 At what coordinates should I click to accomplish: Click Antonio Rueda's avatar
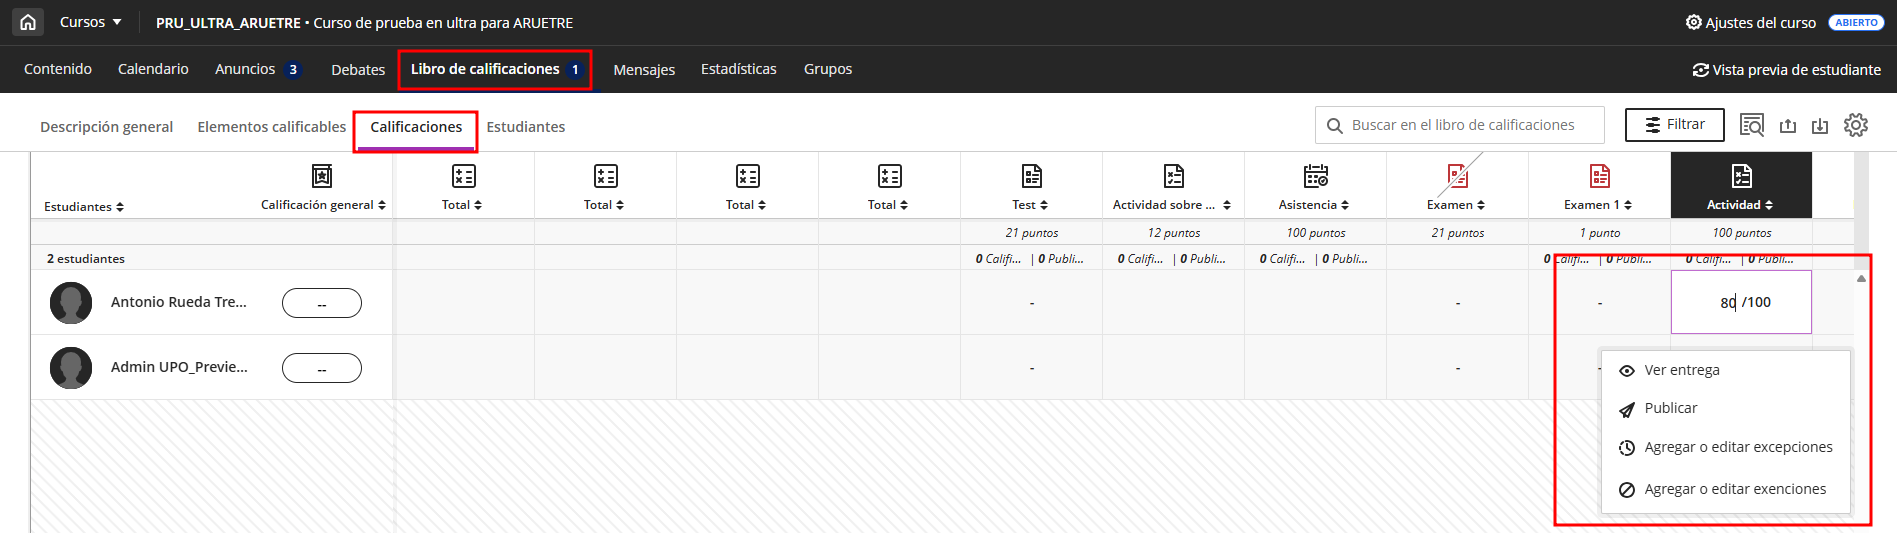point(71,303)
